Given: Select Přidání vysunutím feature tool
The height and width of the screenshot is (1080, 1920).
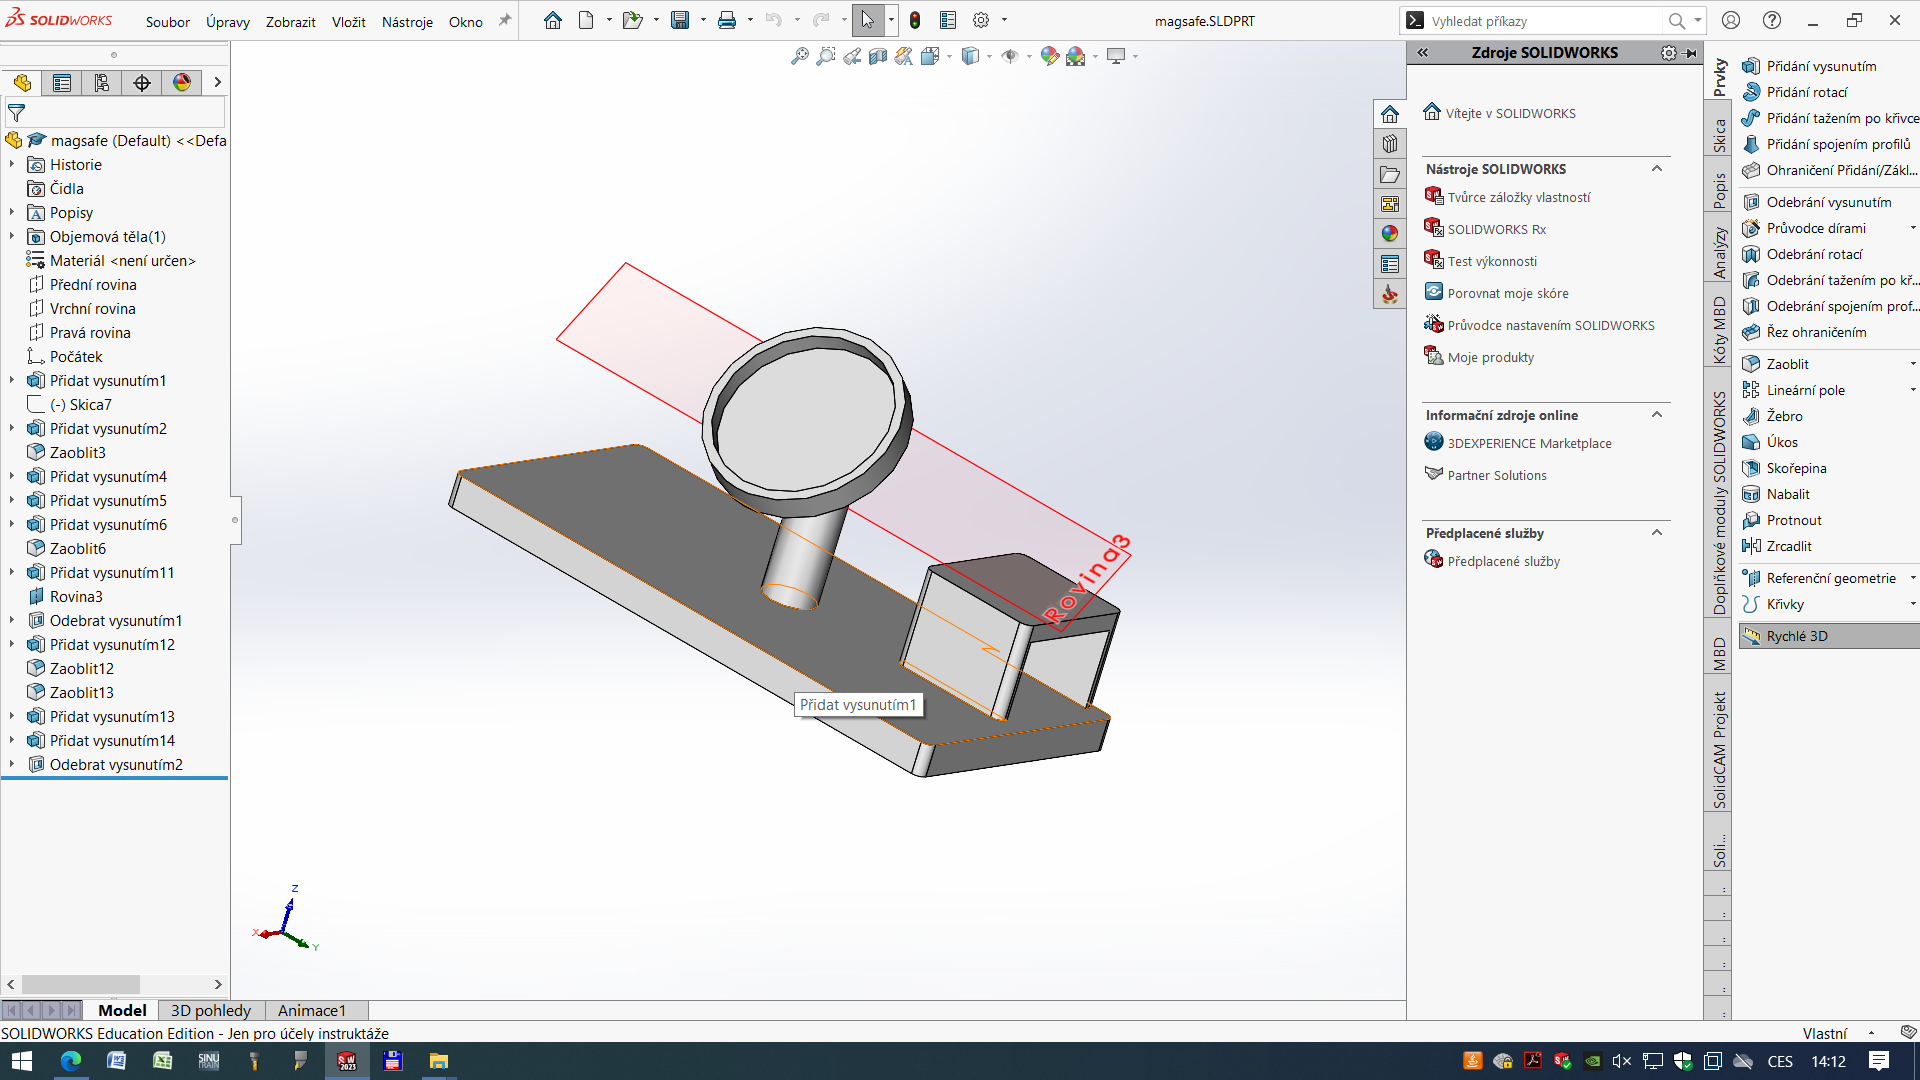Looking at the screenshot, I should click(1810, 66).
